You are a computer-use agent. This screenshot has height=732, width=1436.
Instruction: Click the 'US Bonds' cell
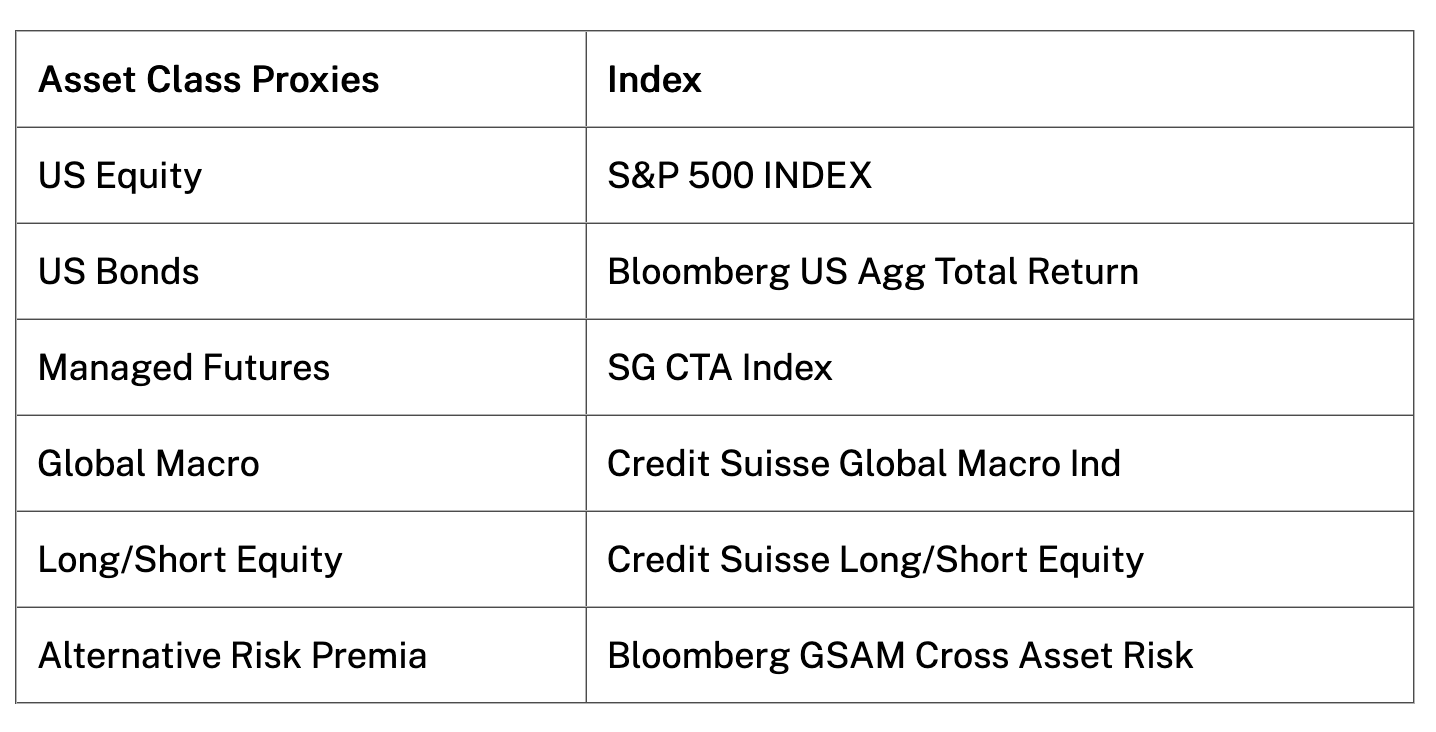118,272
